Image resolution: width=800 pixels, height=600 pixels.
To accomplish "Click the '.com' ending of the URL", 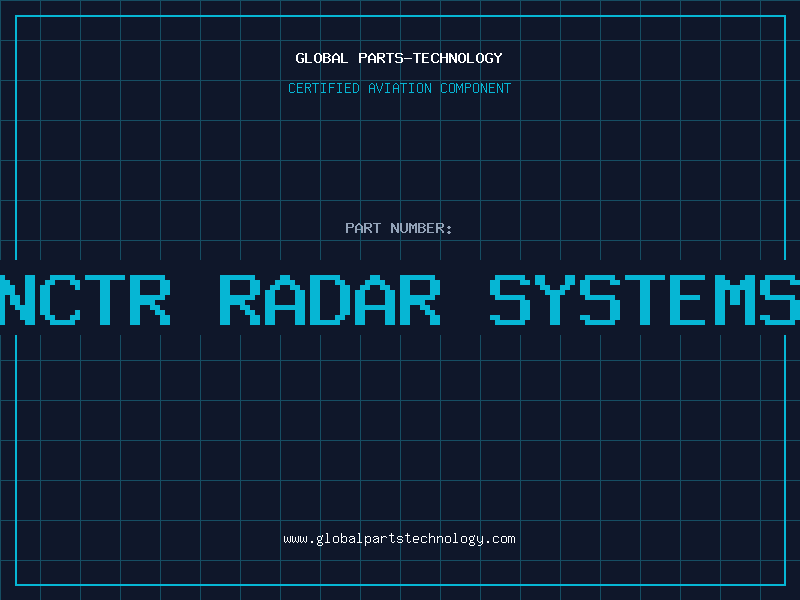I will [500, 539].
